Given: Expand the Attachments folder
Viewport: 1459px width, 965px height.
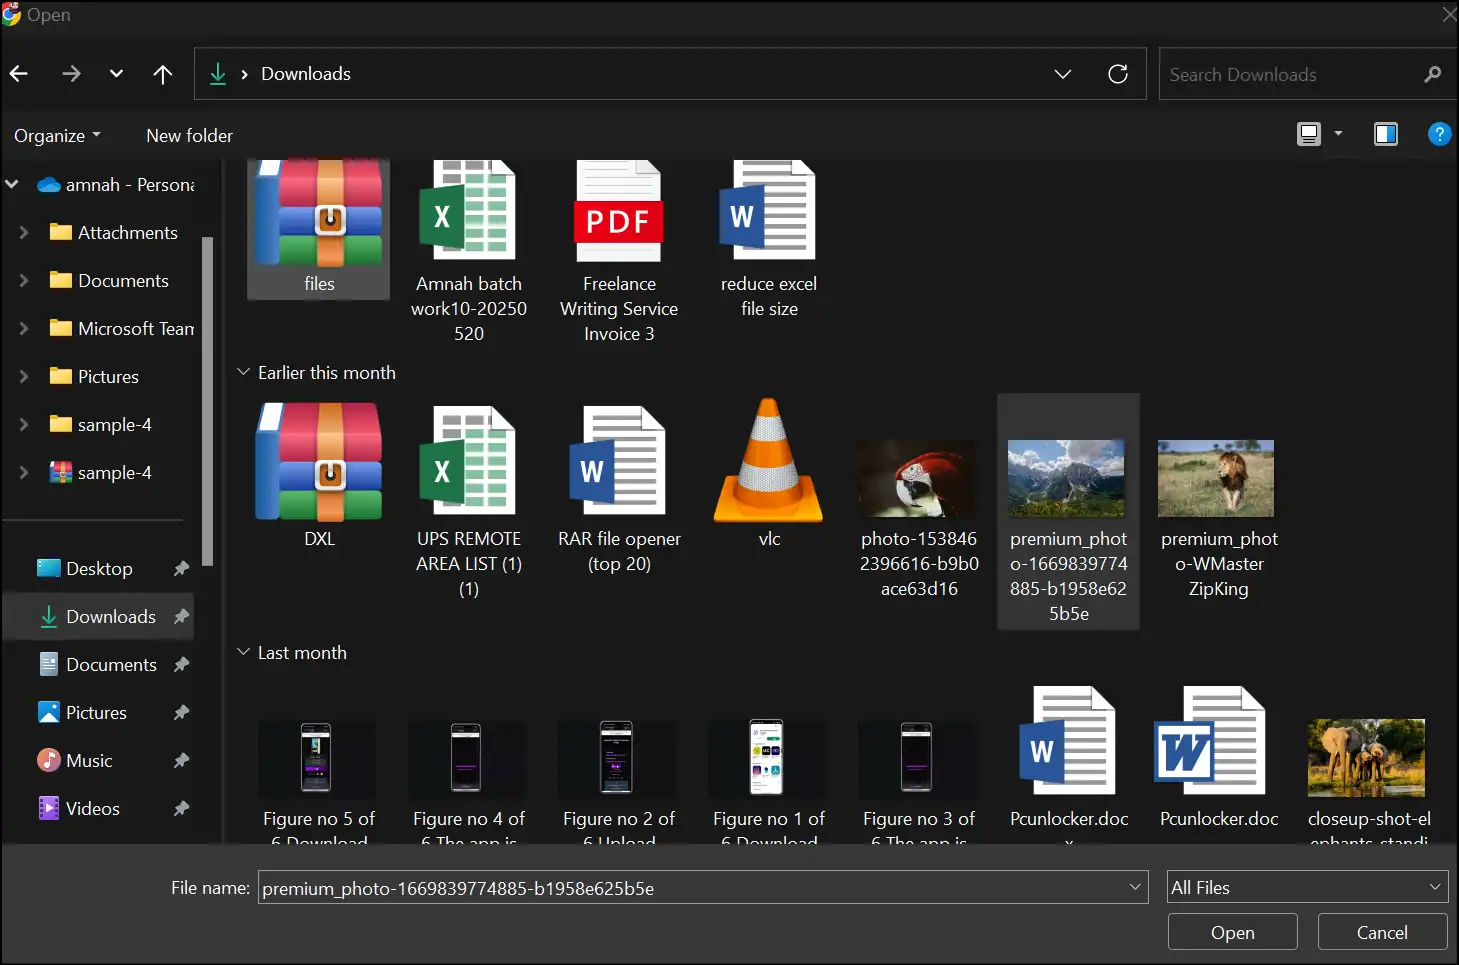Looking at the screenshot, I should point(24,232).
